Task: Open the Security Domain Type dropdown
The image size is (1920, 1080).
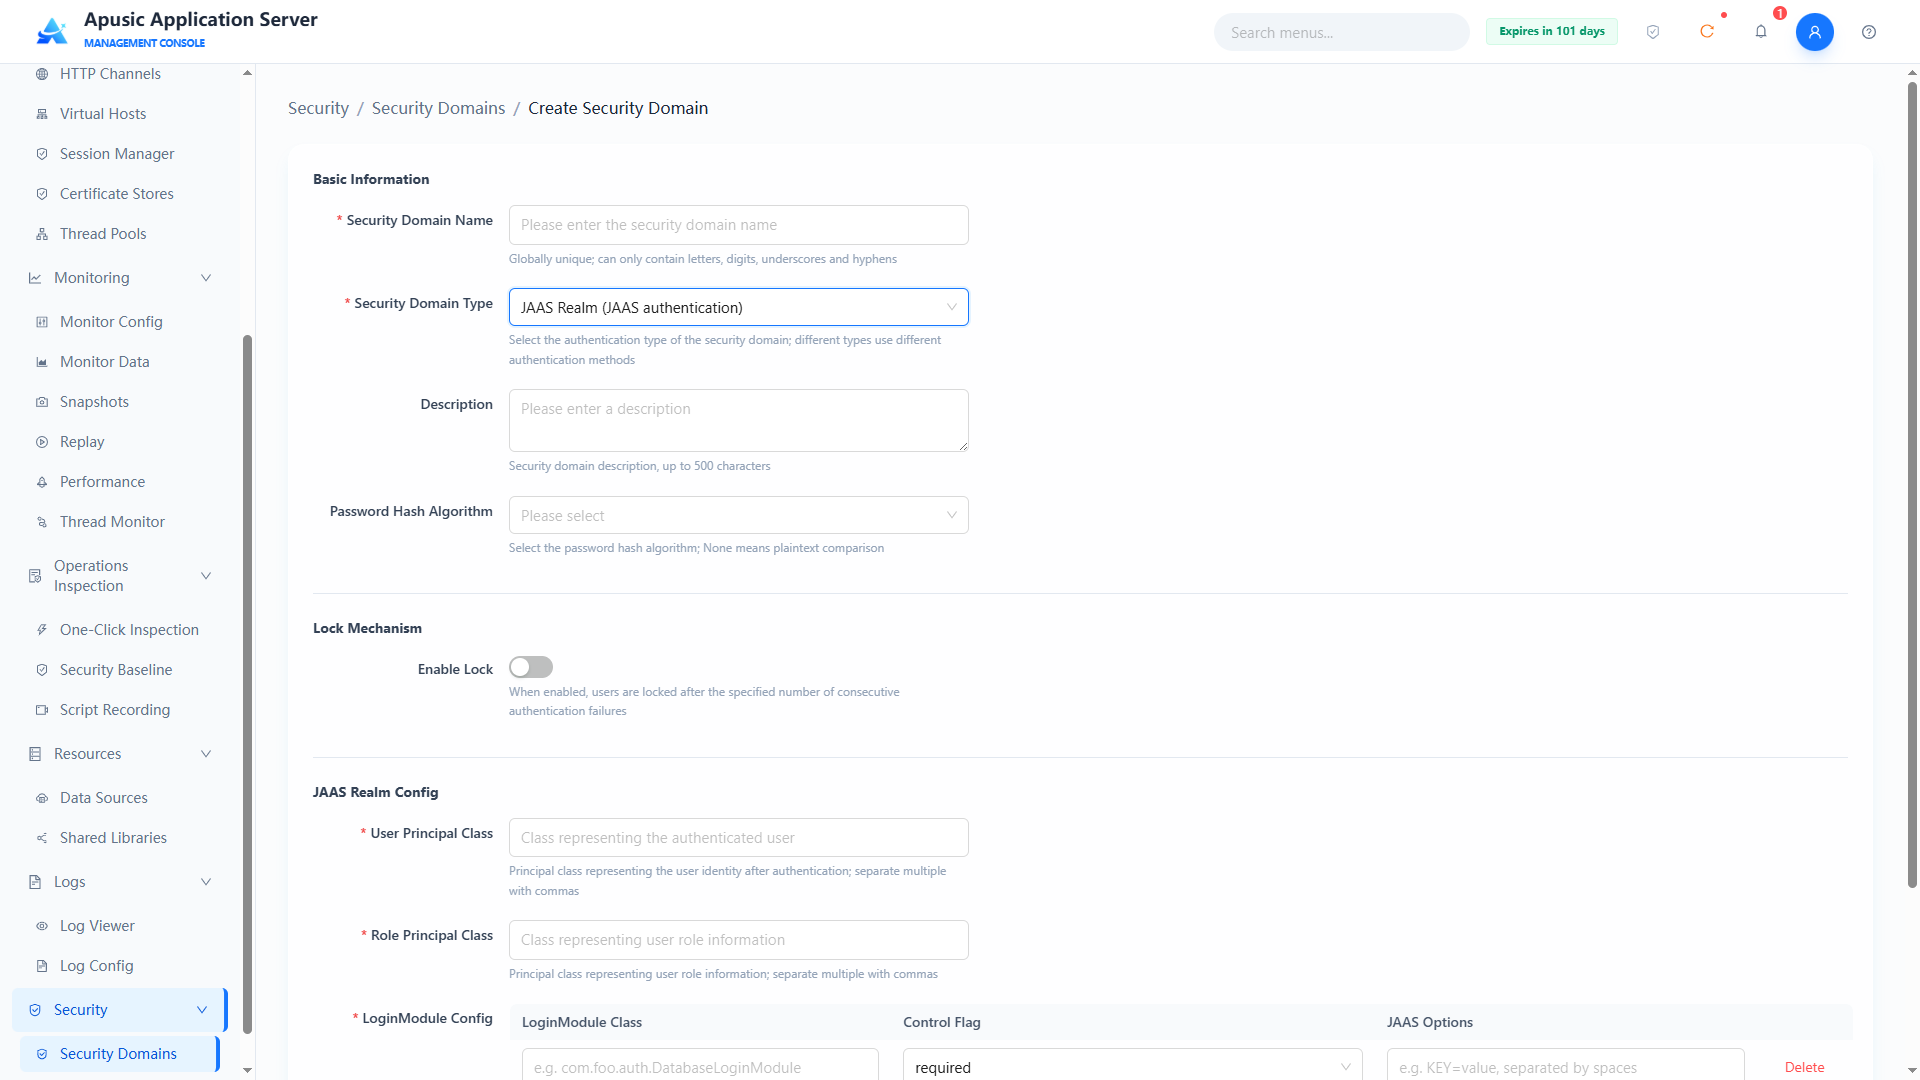Action: [x=738, y=307]
